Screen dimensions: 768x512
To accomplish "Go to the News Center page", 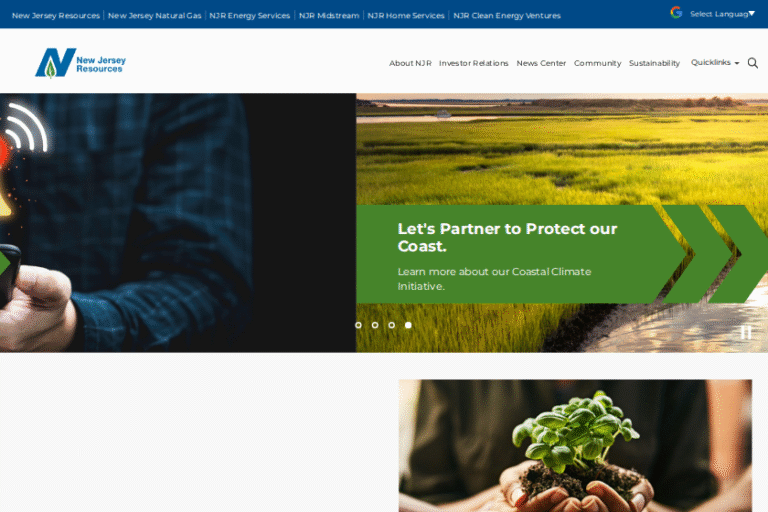I will tap(541, 63).
